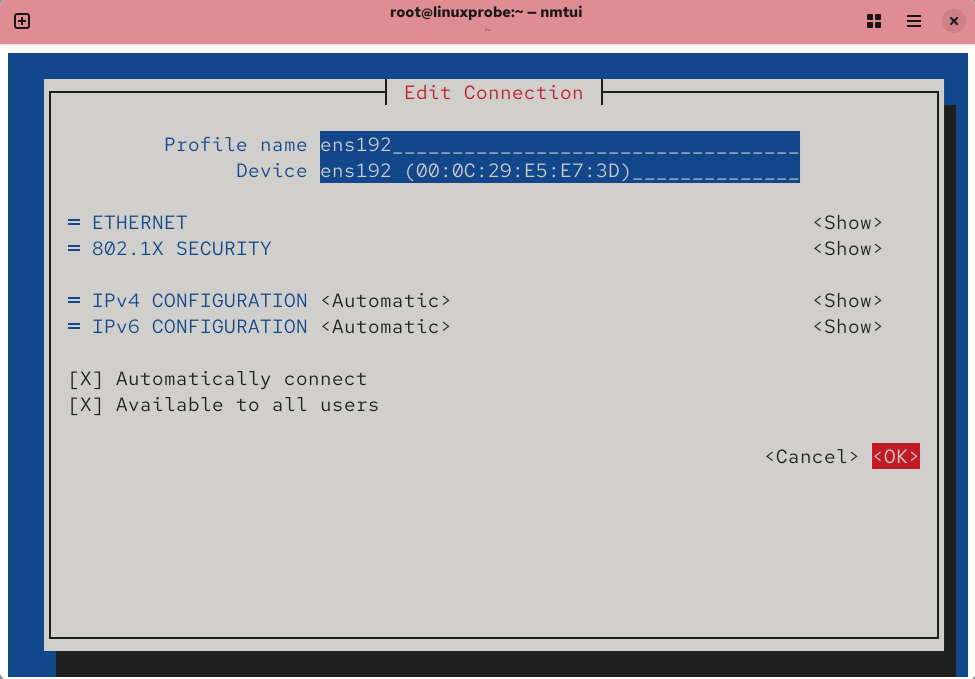Show the IPv6 CONFIGURATION details
This screenshot has width=975, height=679.
click(847, 327)
